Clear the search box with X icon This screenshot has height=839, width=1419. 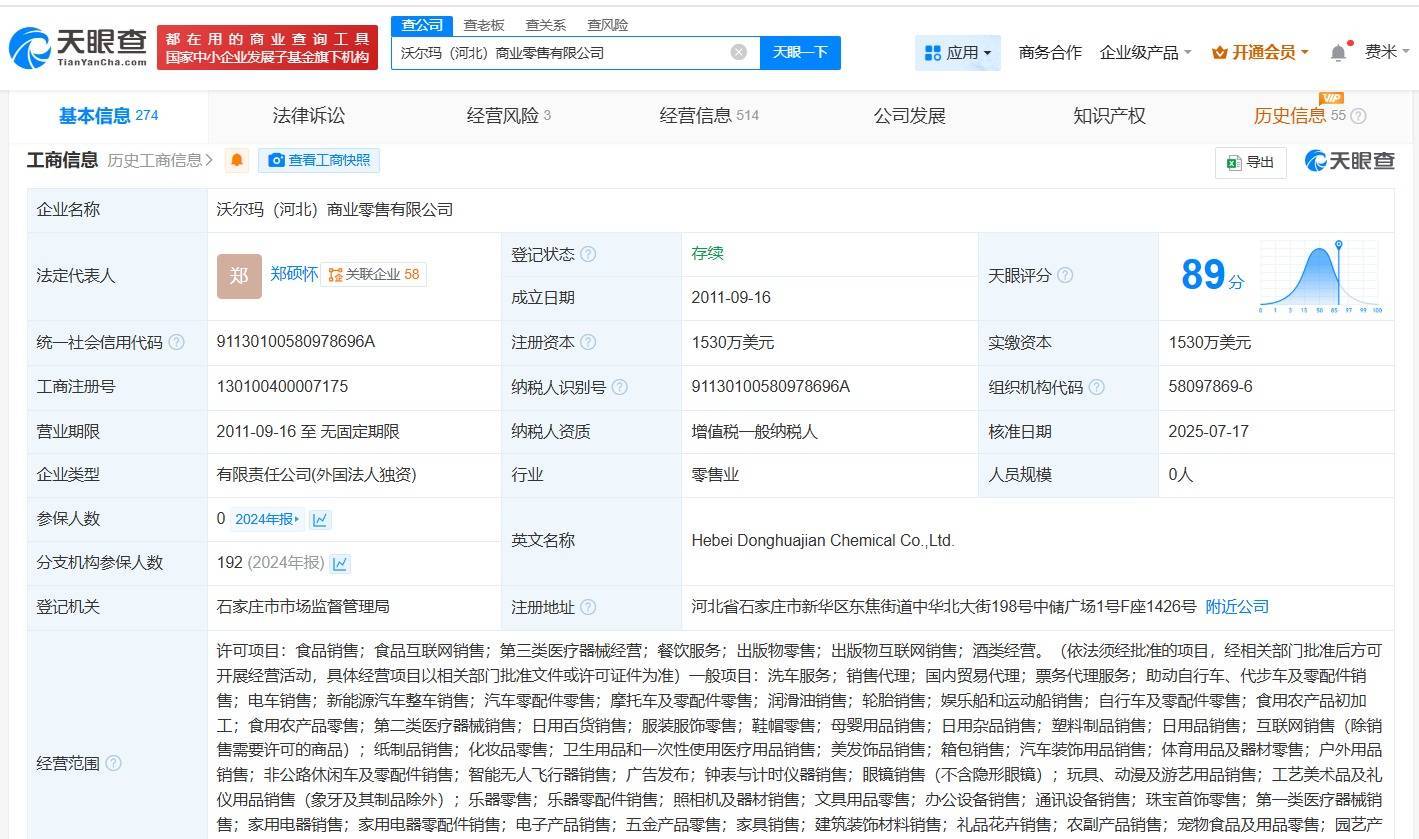(738, 52)
